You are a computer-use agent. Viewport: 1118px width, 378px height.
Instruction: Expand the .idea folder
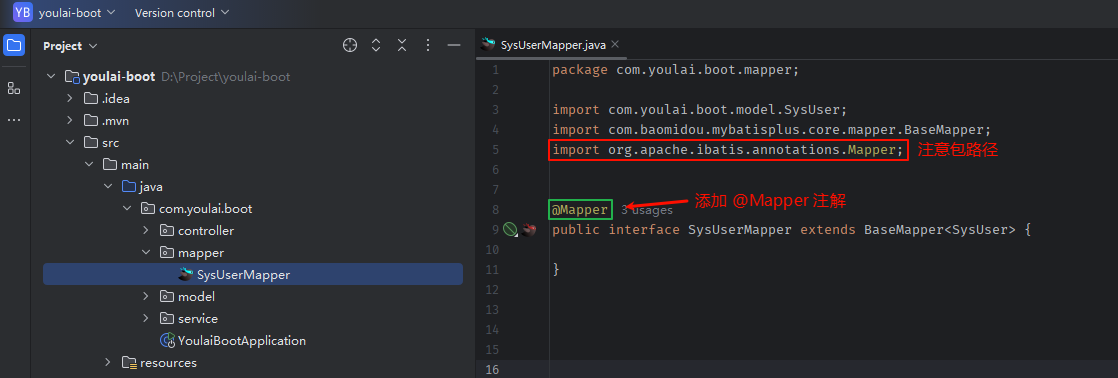click(x=70, y=98)
